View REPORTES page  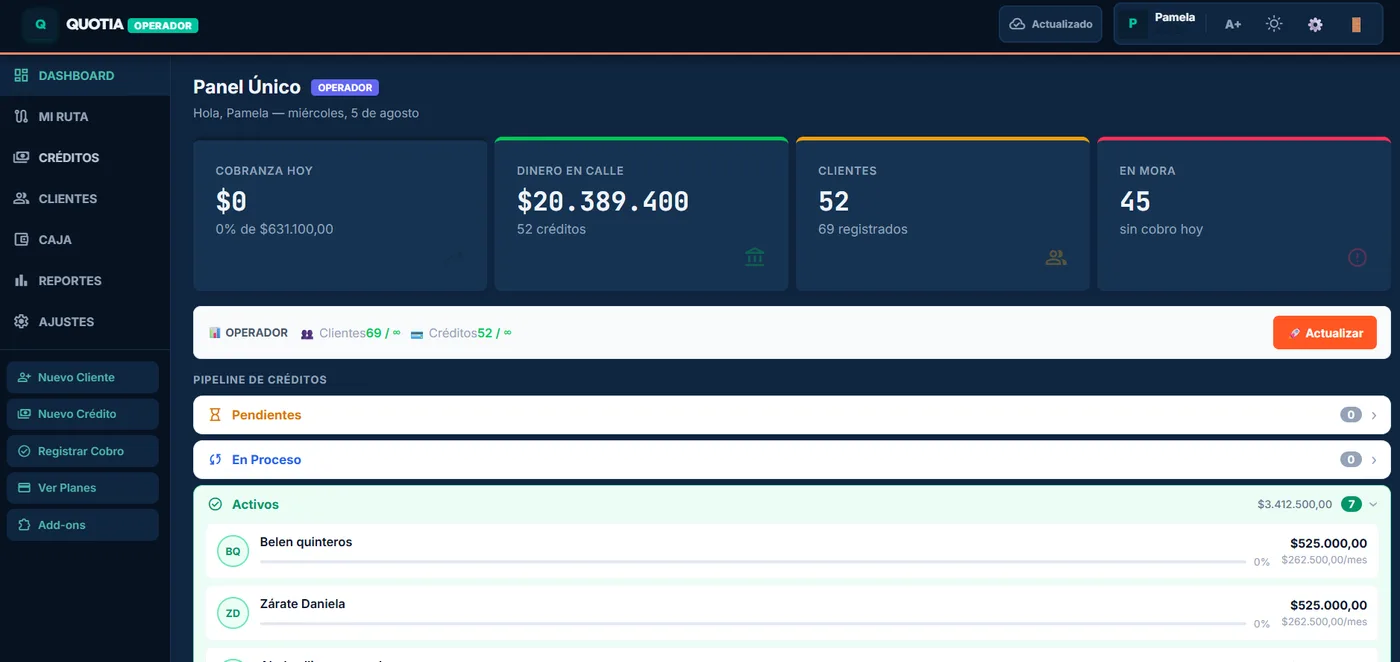click(x=85, y=280)
